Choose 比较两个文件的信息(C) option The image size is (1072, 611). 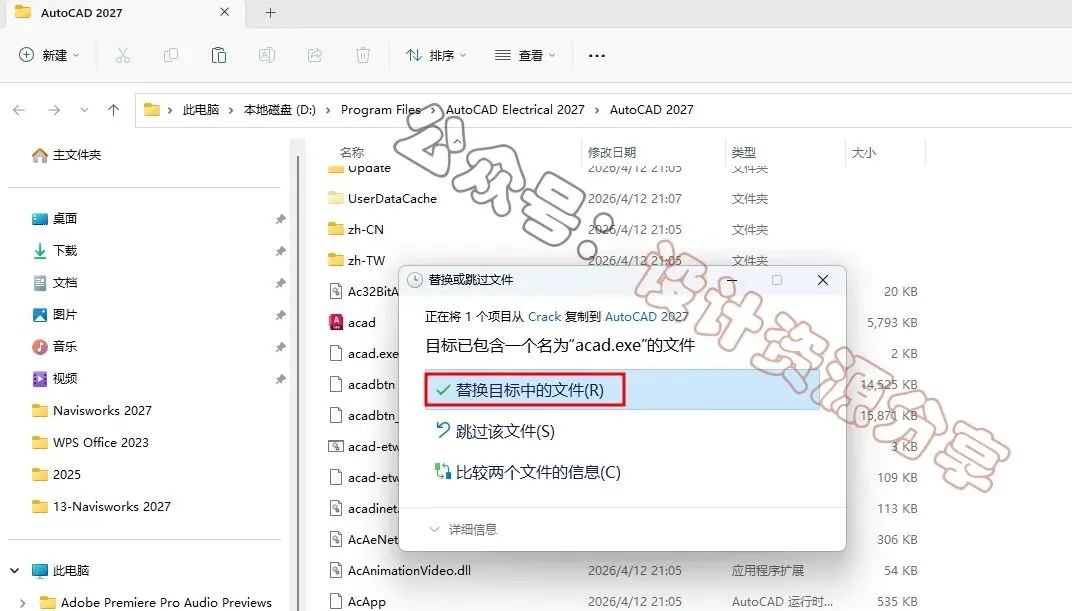528,472
